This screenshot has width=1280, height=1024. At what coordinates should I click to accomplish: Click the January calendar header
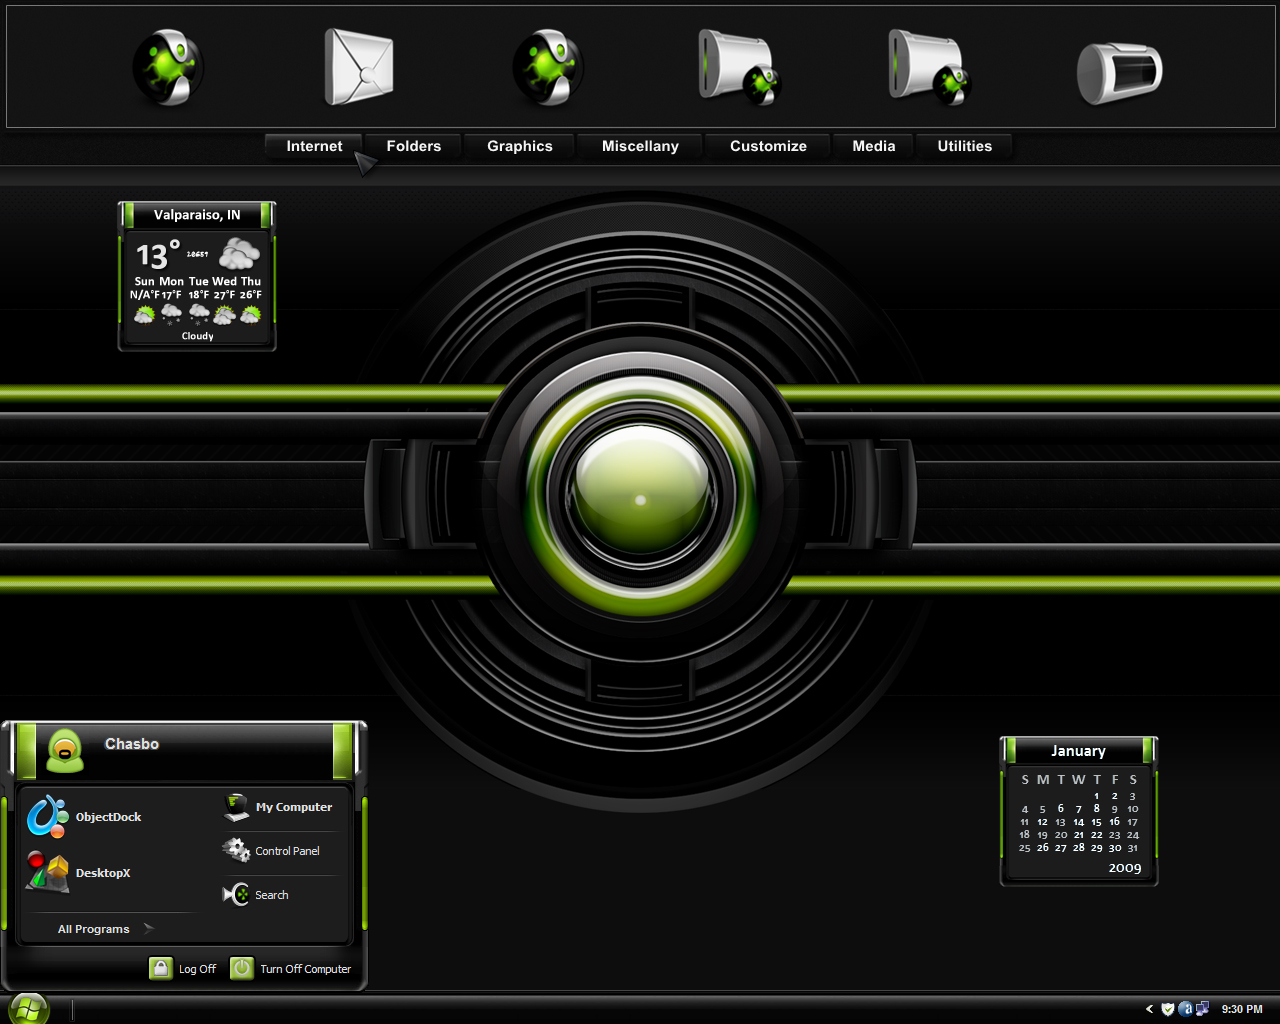point(1078,751)
